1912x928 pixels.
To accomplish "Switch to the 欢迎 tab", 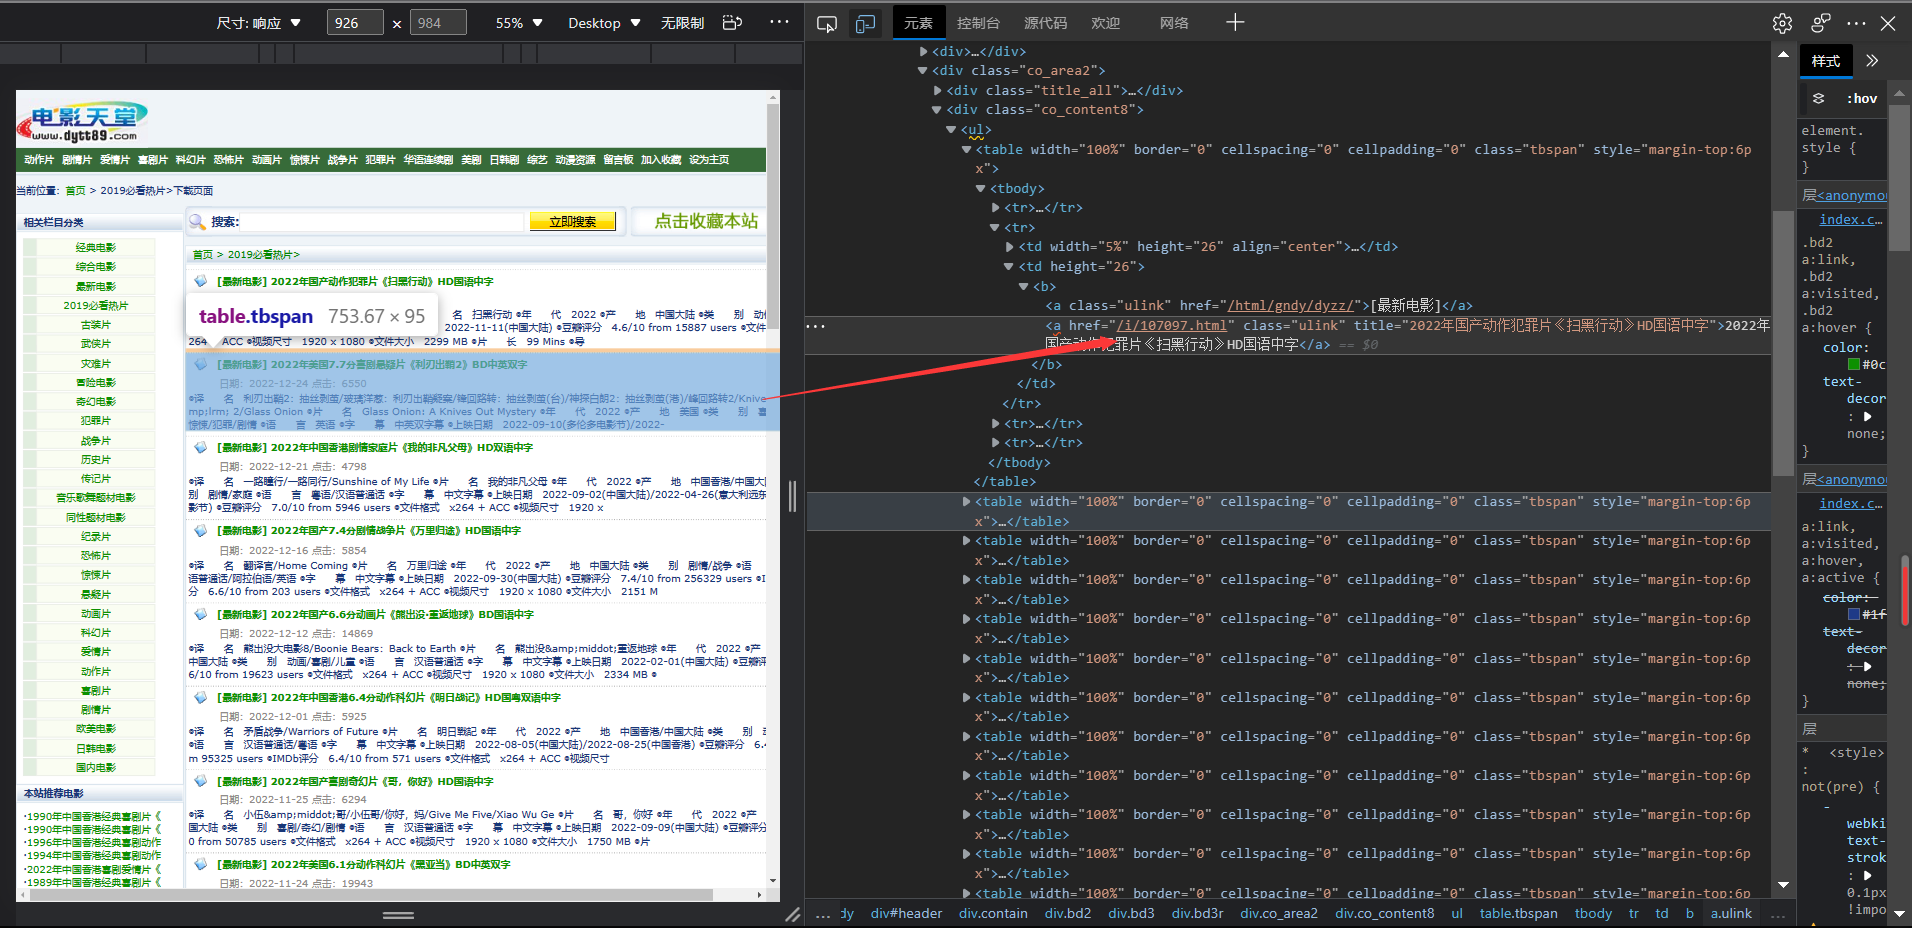I will (1105, 23).
